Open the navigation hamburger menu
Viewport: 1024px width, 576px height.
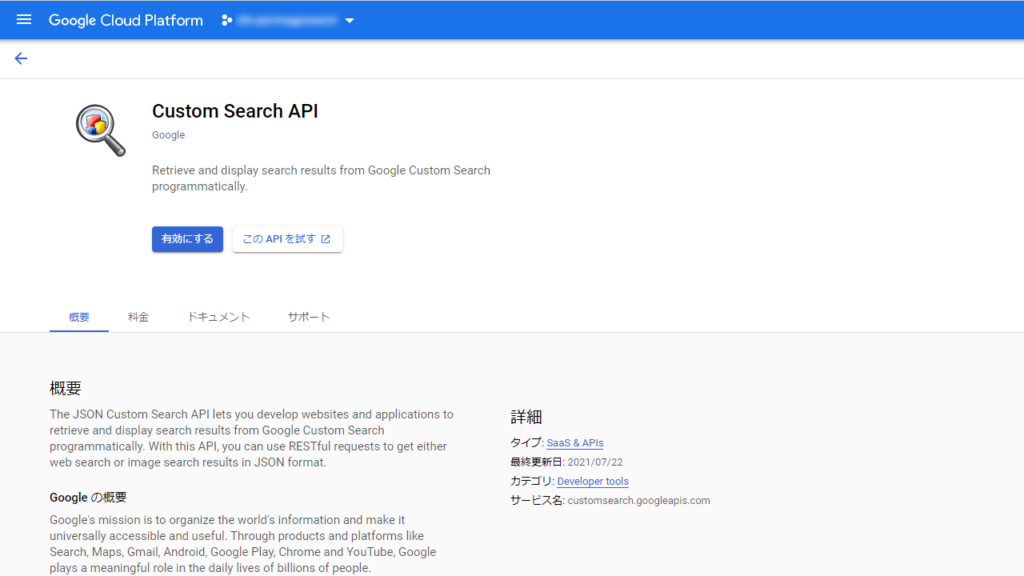pos(23,20)
